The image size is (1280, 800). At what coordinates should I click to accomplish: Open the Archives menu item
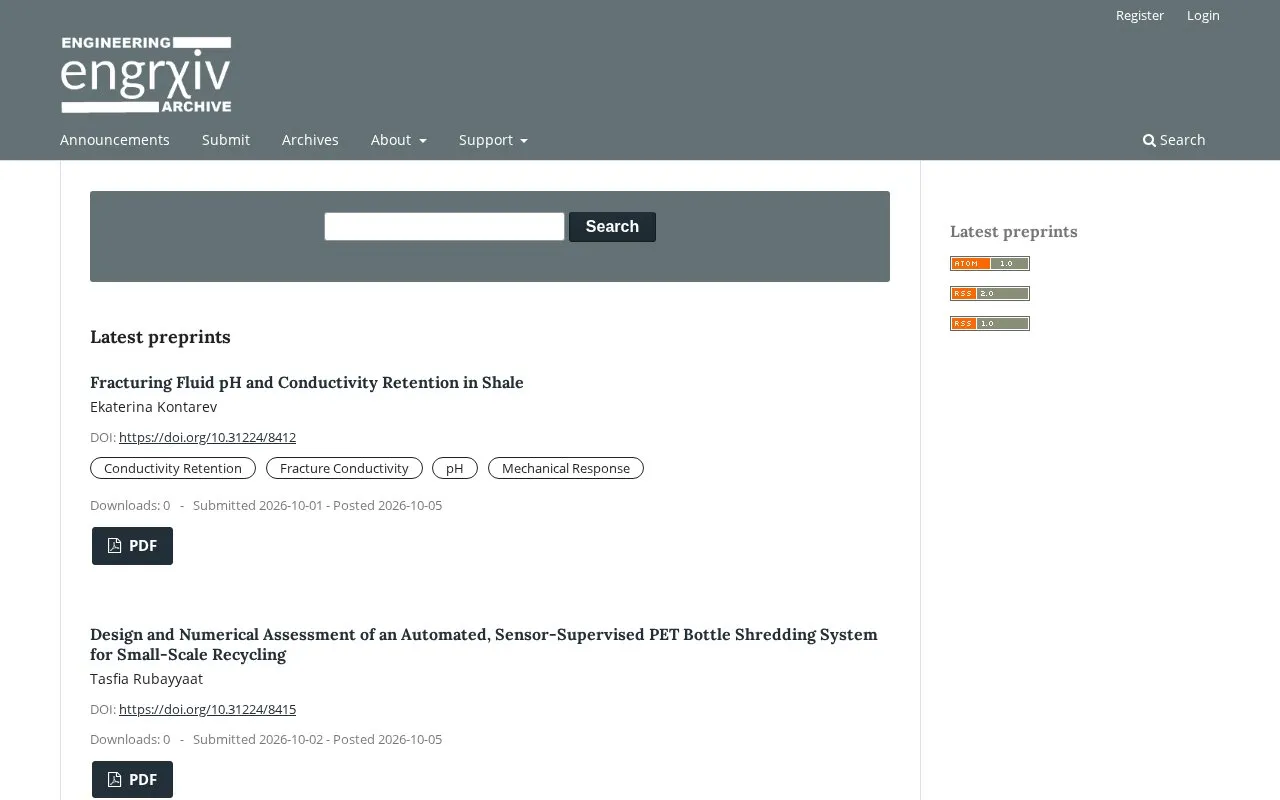[310, 140]
